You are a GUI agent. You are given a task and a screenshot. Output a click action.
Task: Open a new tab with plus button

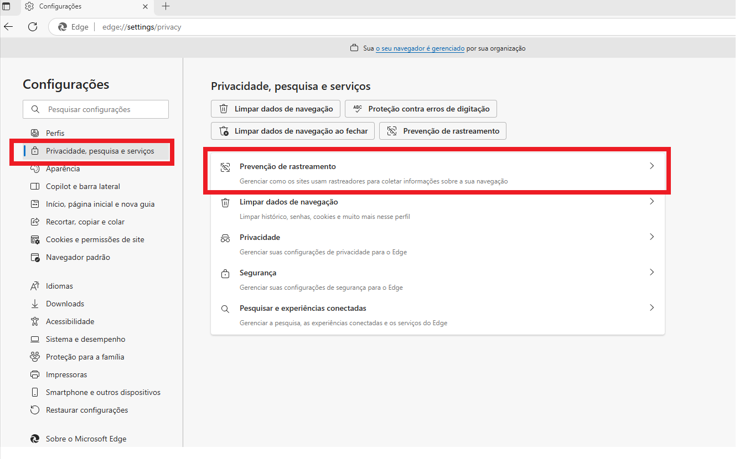pyautogui.click(x=166, y=7)
